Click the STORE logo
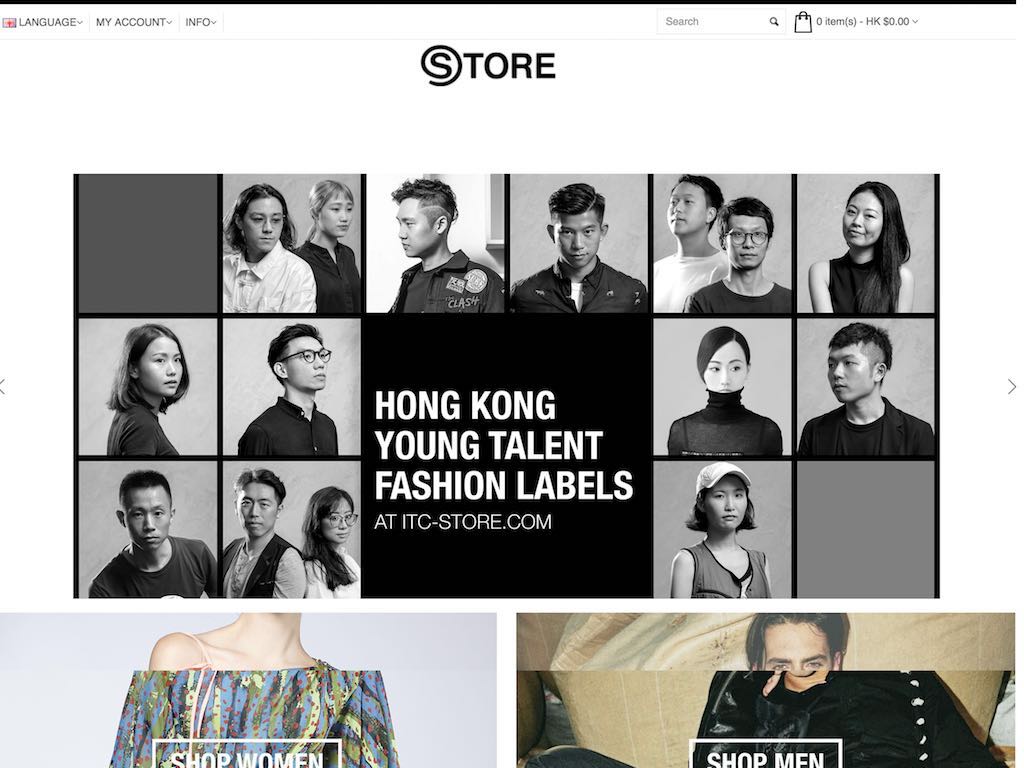 point(488,65)
